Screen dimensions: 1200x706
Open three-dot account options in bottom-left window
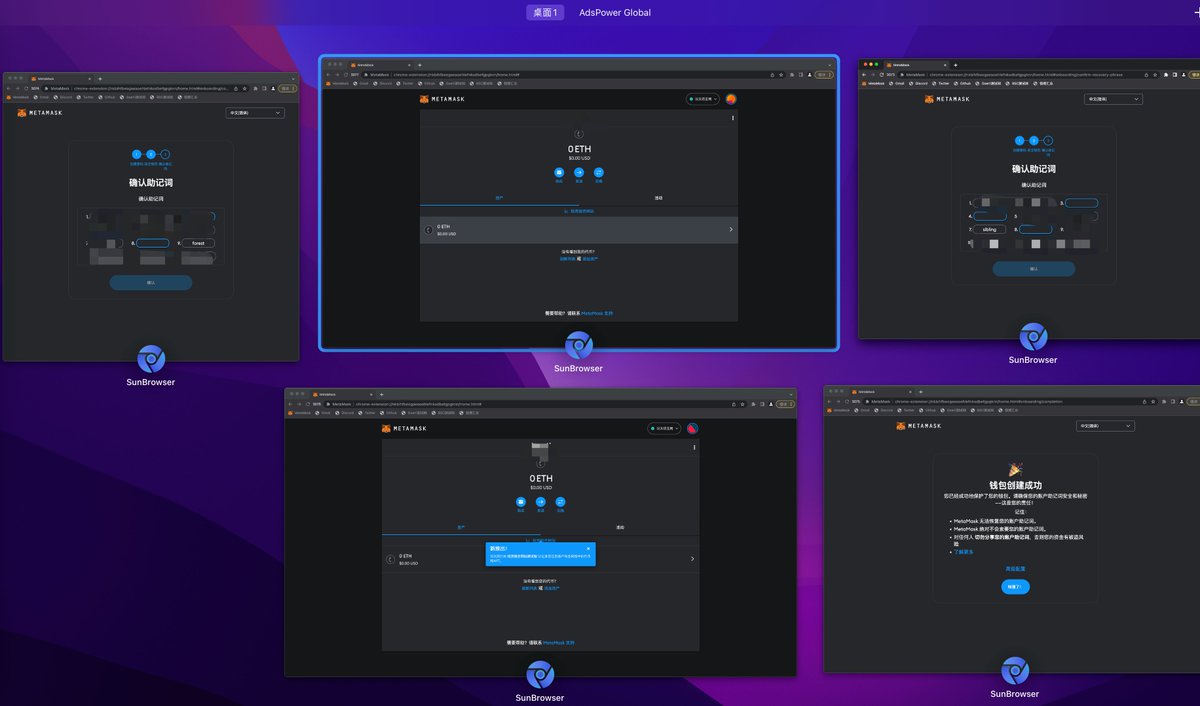pyautogui.click(x=694, y=447)
